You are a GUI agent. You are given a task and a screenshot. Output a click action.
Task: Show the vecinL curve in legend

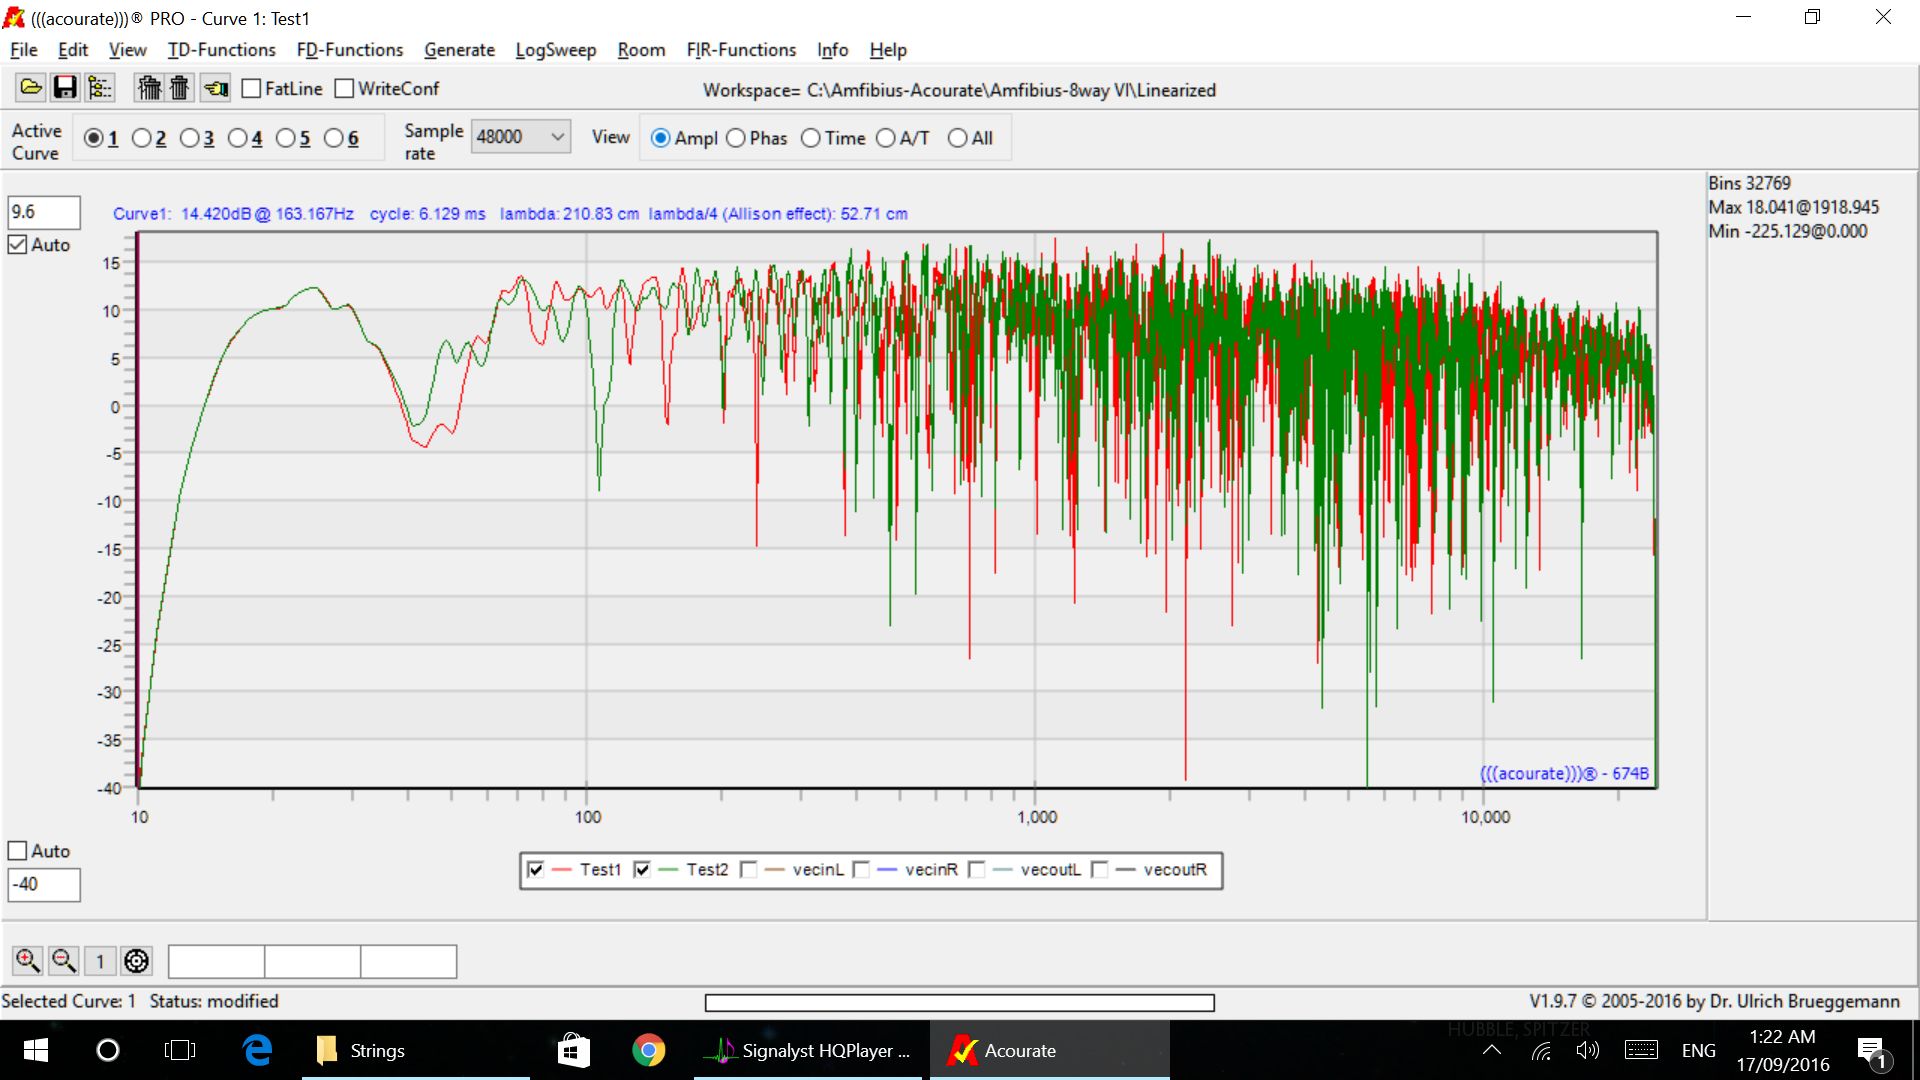click(749, 870)
